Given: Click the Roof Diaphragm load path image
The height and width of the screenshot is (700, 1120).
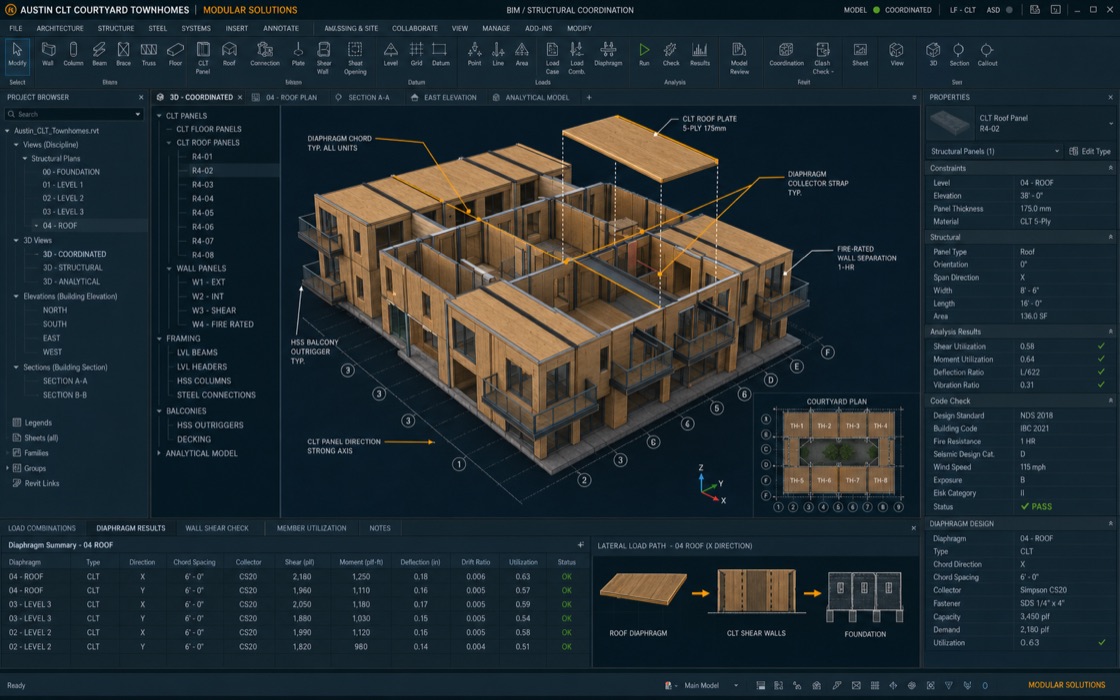Looking at the screenshot, I should [643, 588].
